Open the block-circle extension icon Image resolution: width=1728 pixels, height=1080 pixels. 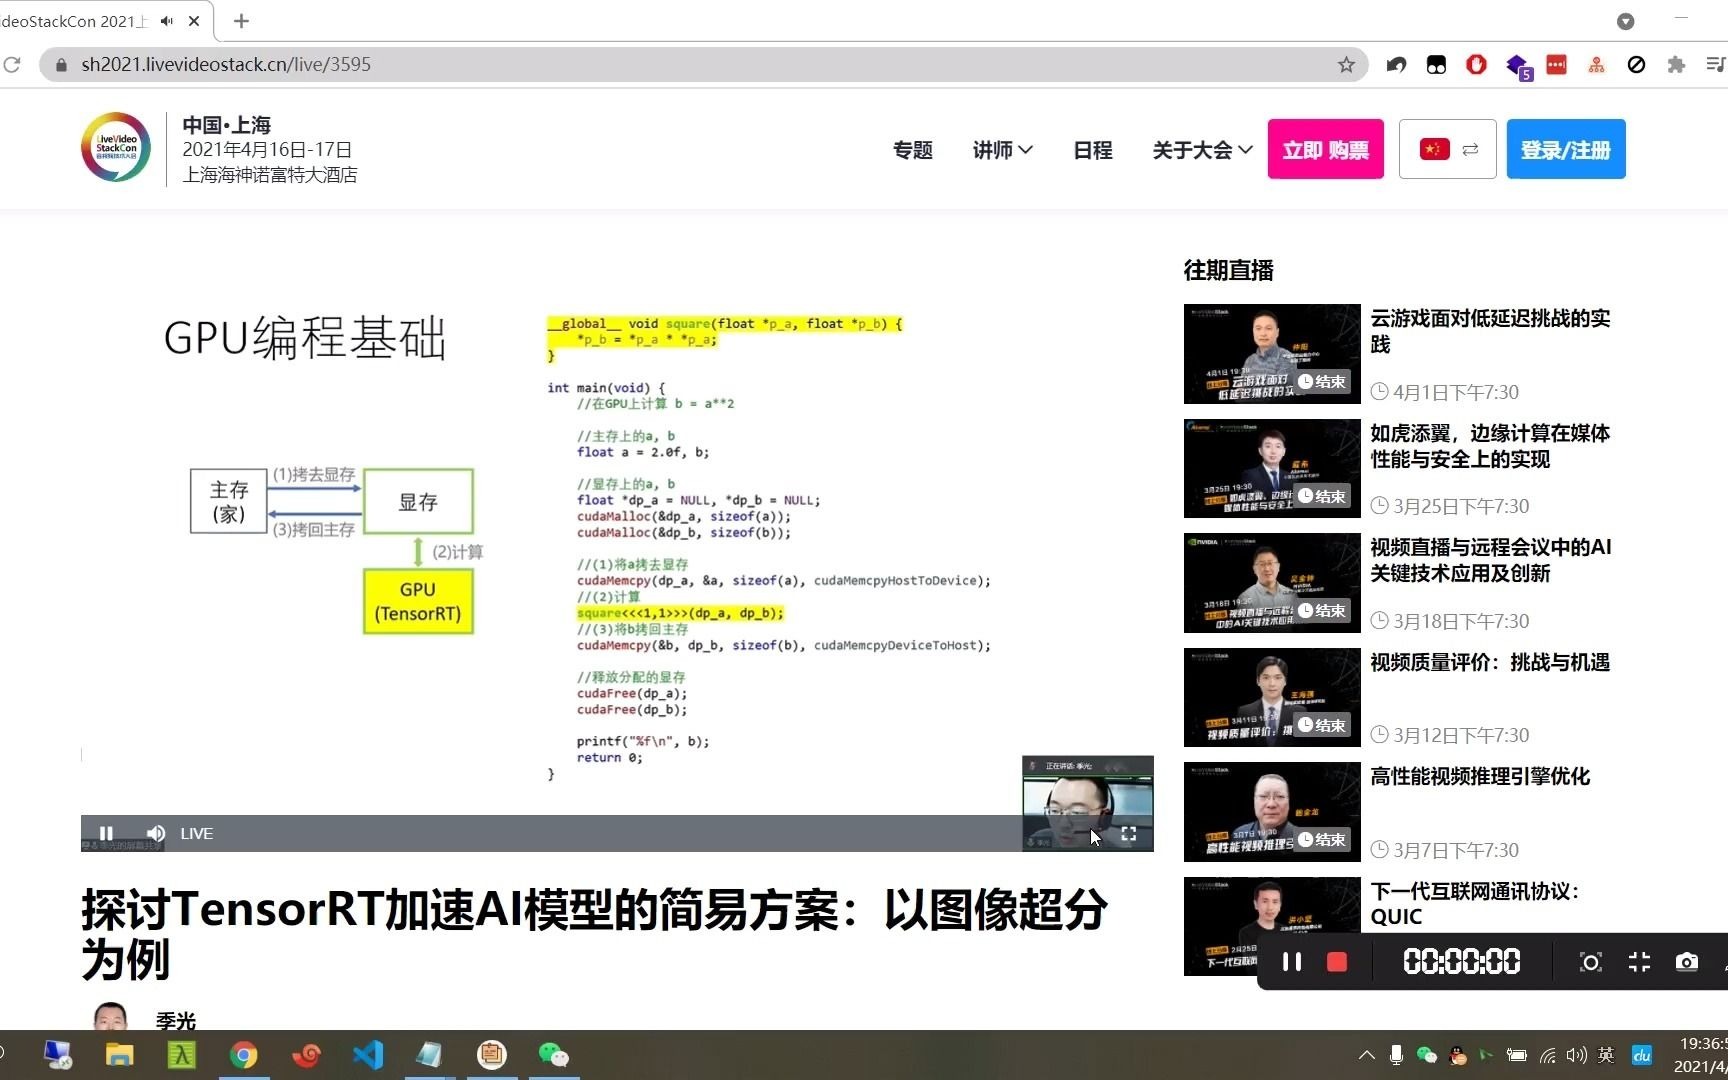(x=1636, y=65)
